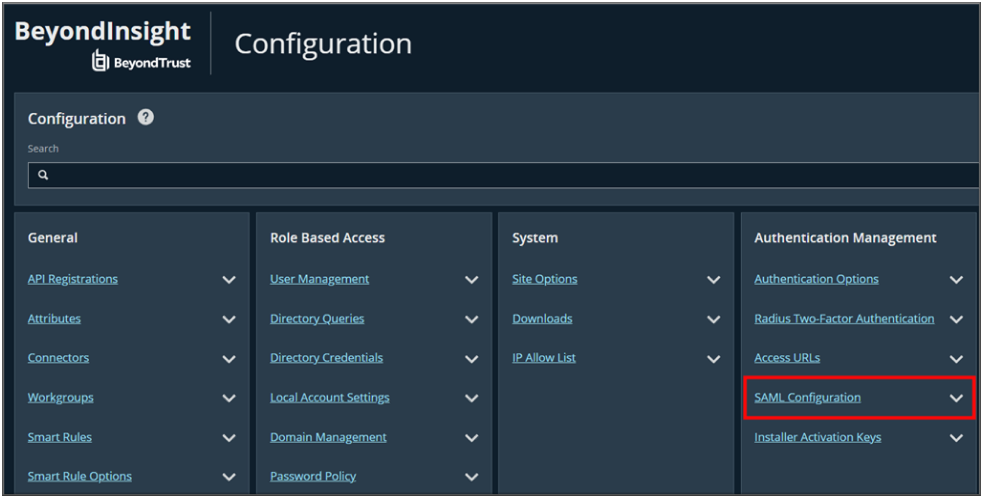Viewport: 983px width, 498px height.
Task: Expand the User Management chevron
Action: point(471,280)
